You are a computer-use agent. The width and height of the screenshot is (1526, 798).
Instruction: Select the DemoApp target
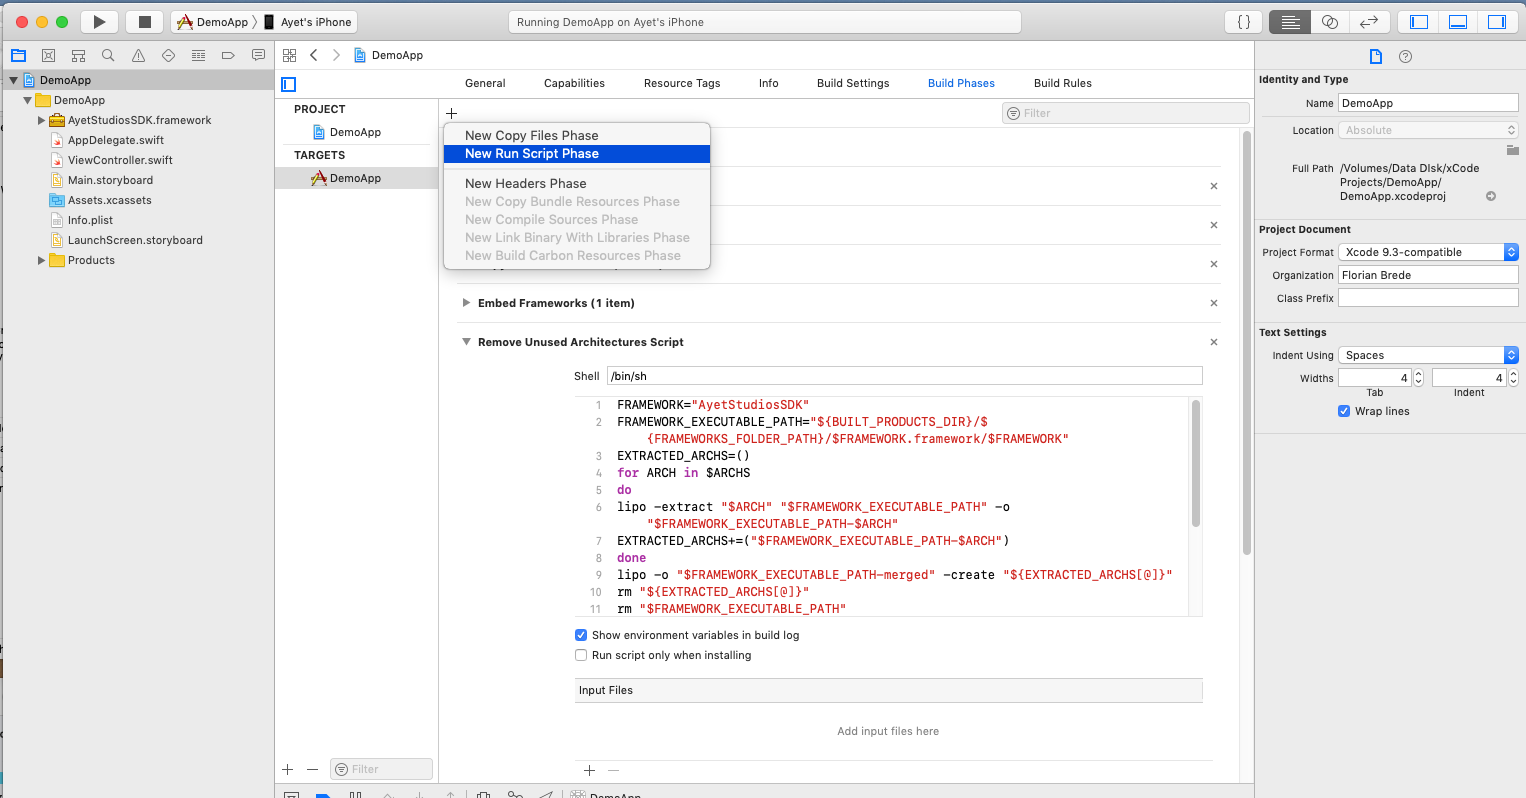(x=356, y=178)
